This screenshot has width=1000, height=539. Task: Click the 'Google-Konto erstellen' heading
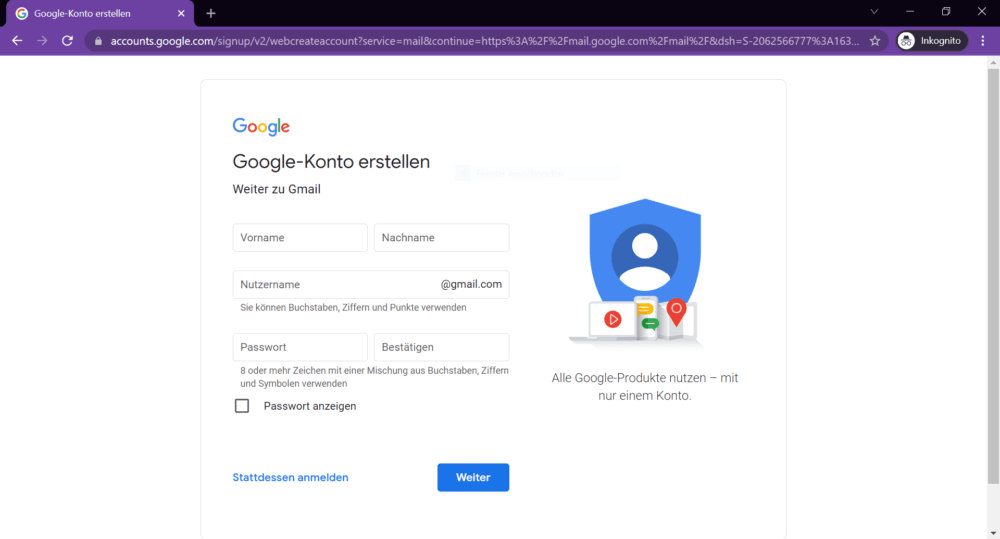point(331,162)
